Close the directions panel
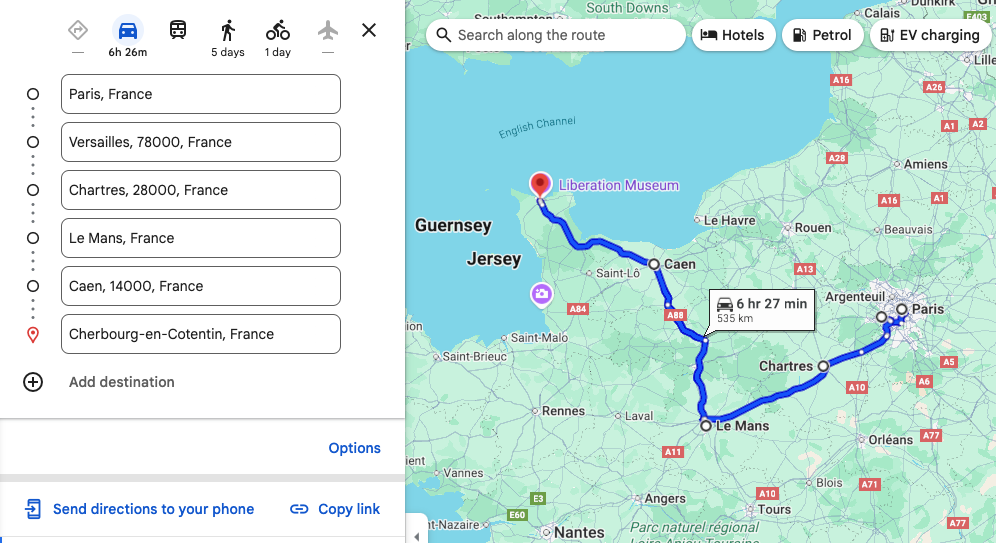Image resolution: width=996 pixels, height=543 pixels. click(369, 30)
